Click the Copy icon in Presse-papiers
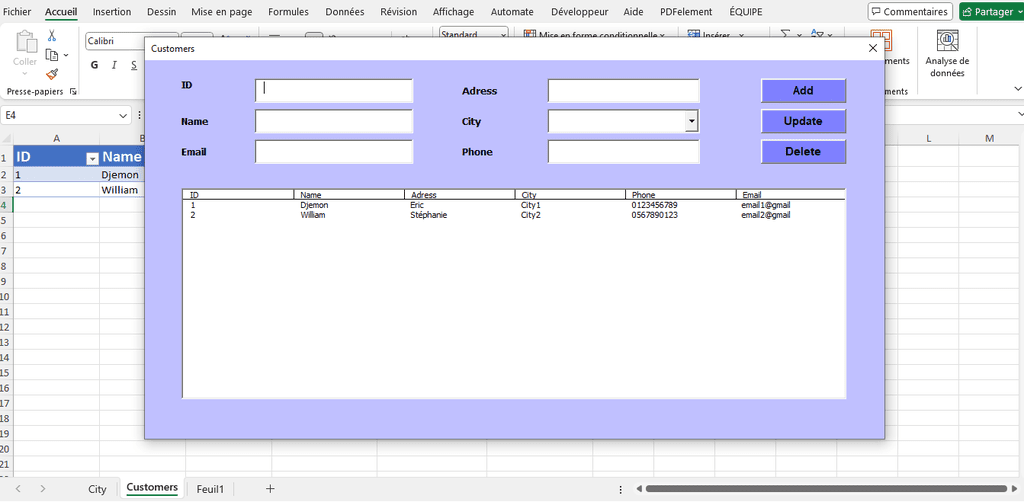This screenshot has width=1024, height=502. [x=52, y=55]
